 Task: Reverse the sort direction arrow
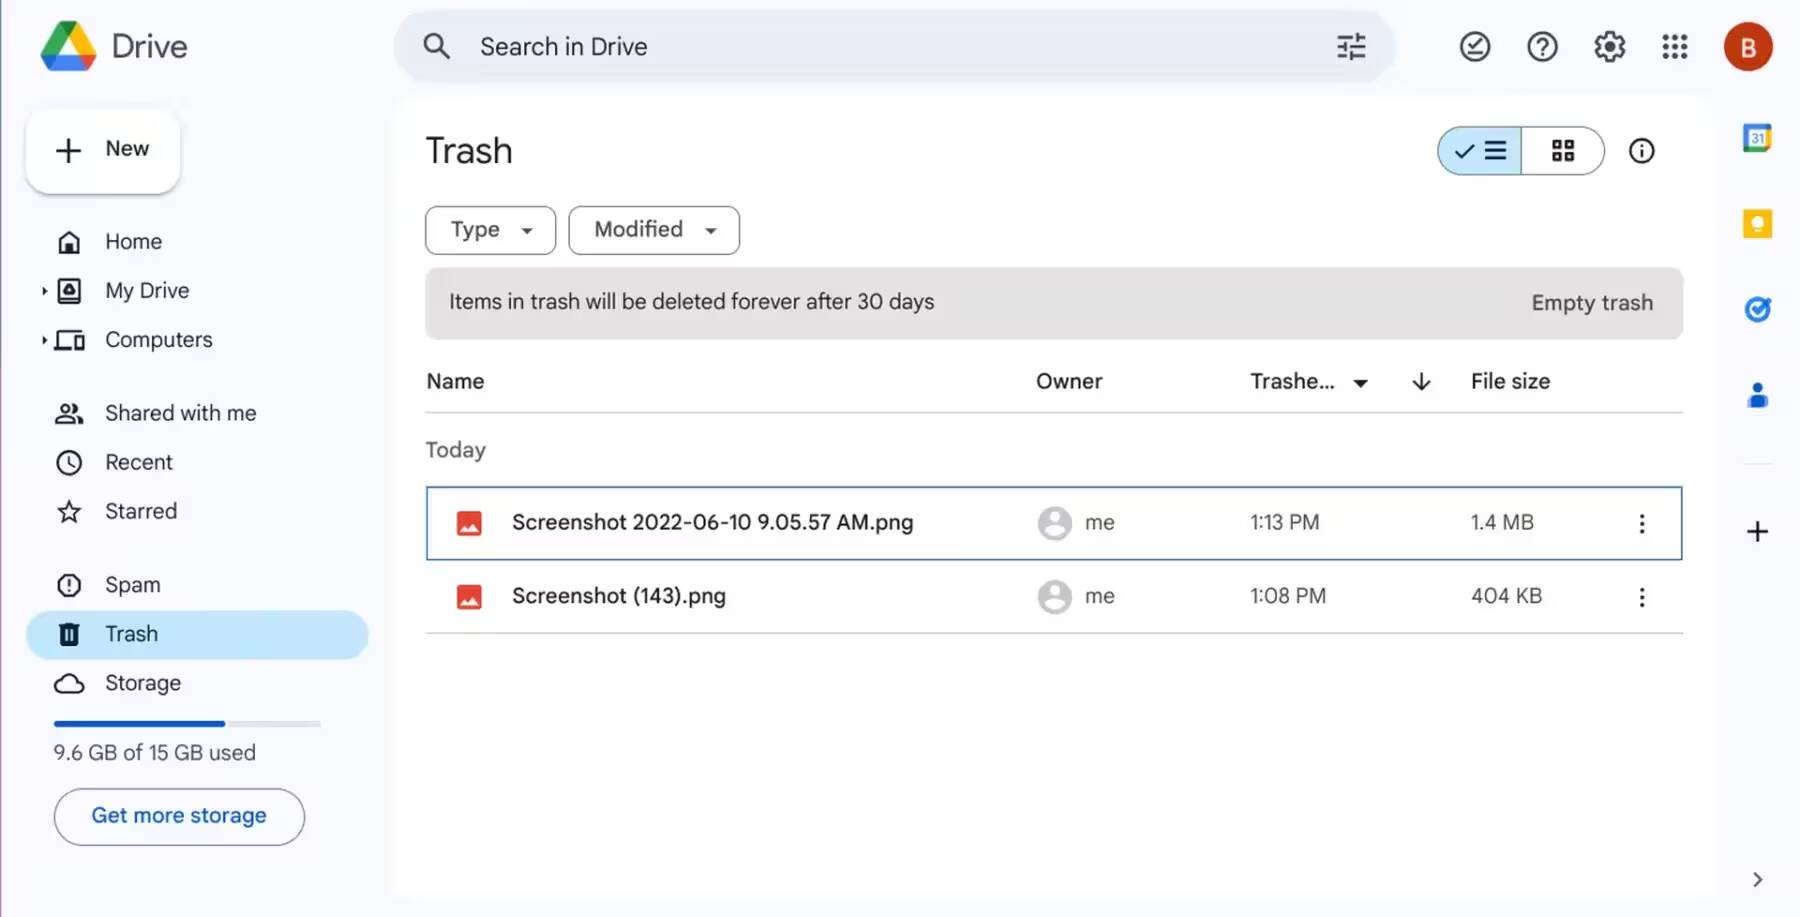click(x=1421, y=382)
